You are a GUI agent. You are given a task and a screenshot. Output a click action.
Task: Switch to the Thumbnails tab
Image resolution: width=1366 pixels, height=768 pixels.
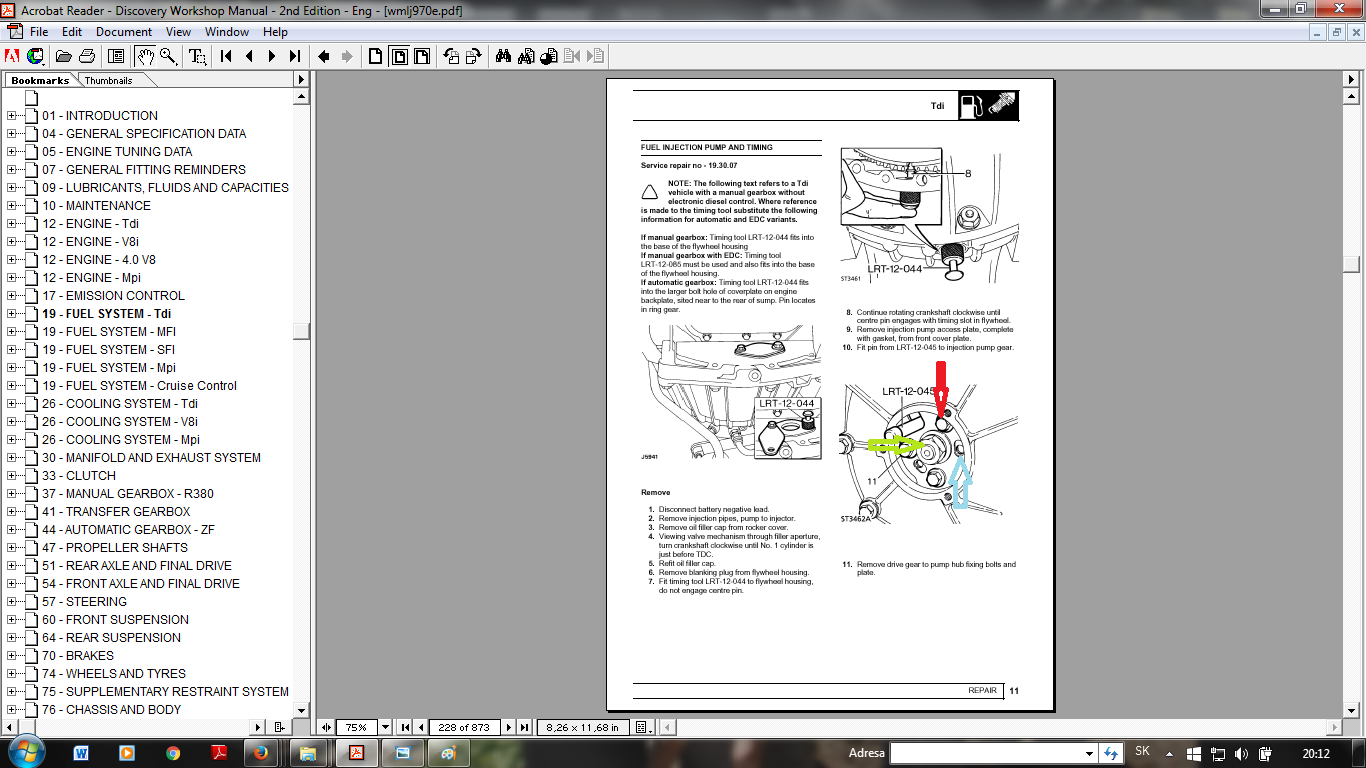(108, 80)
